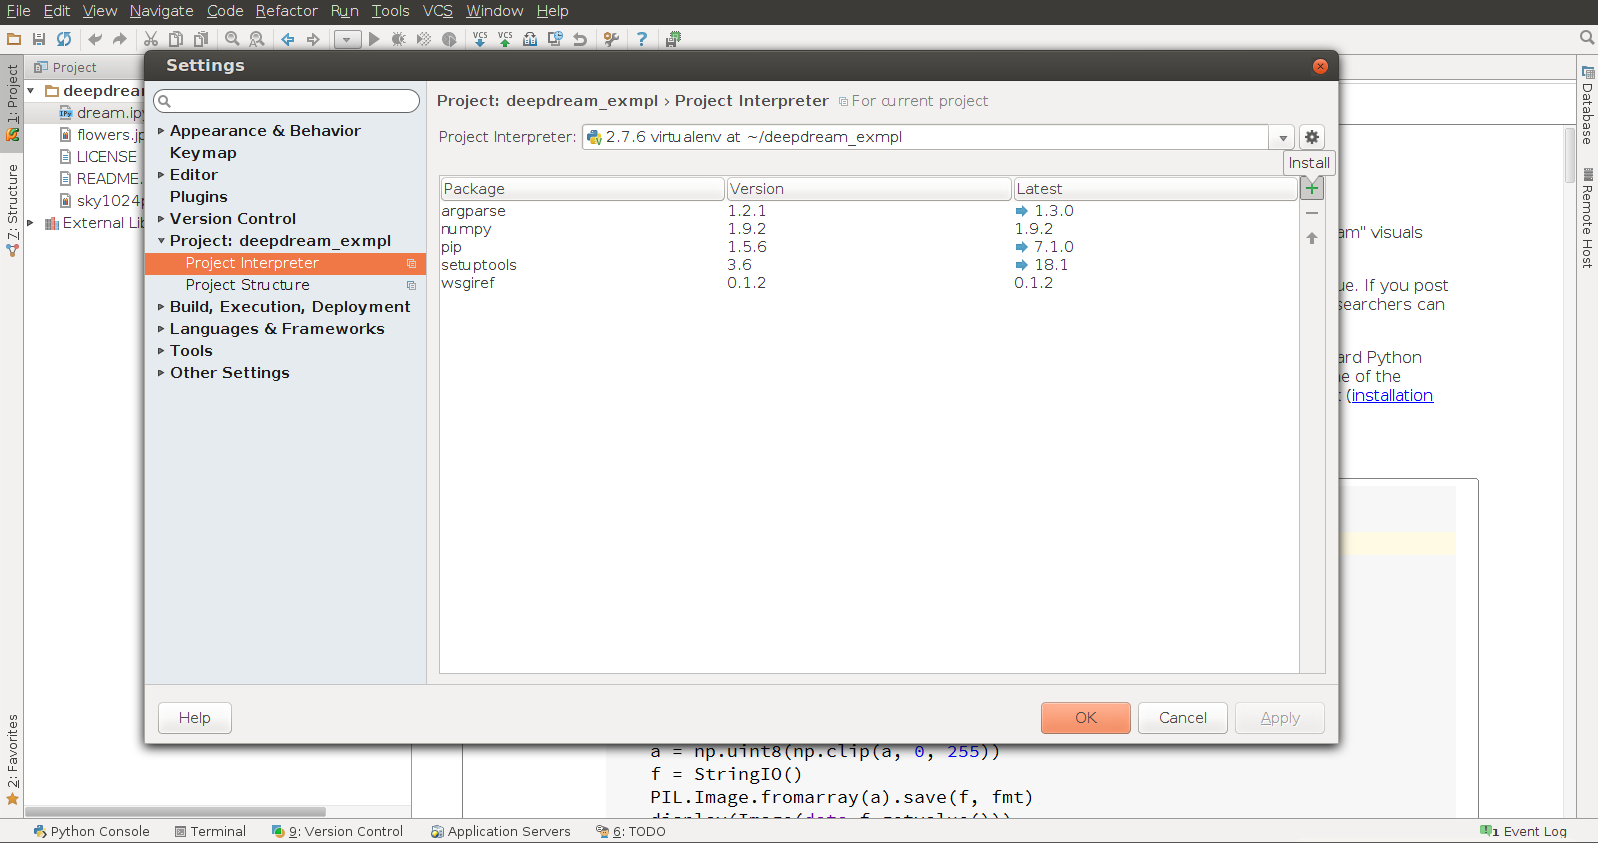Click the Revert icon in the main toolbar
Image resolution: width=1598 pixels, height=843 pixels.
[x=580, y=39]
